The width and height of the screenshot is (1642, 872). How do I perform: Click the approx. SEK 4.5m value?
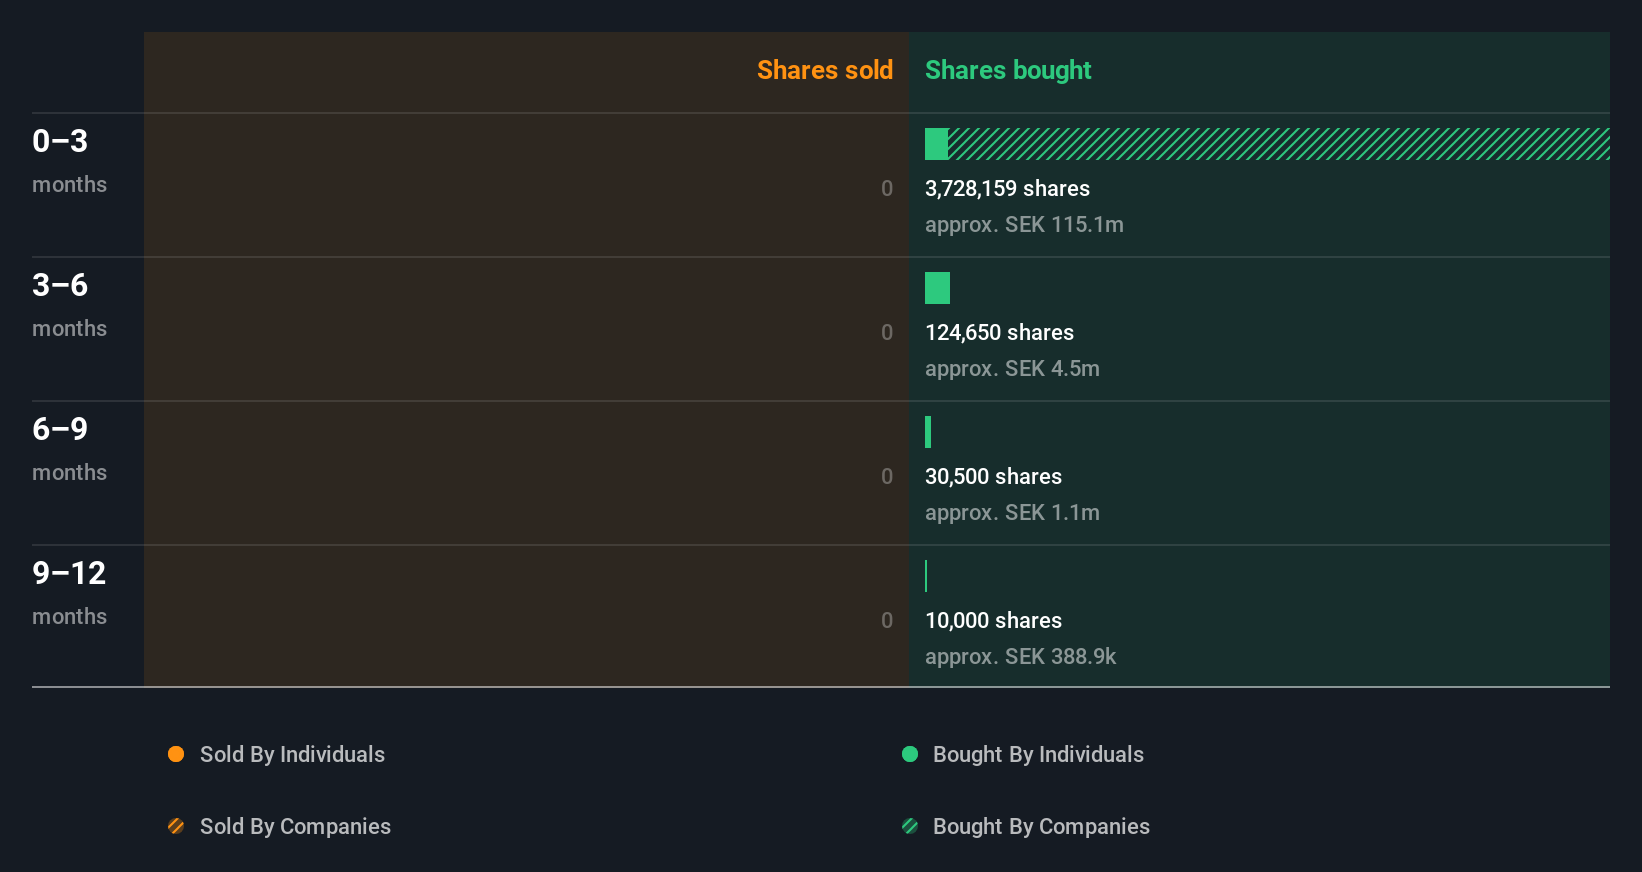1012,368
